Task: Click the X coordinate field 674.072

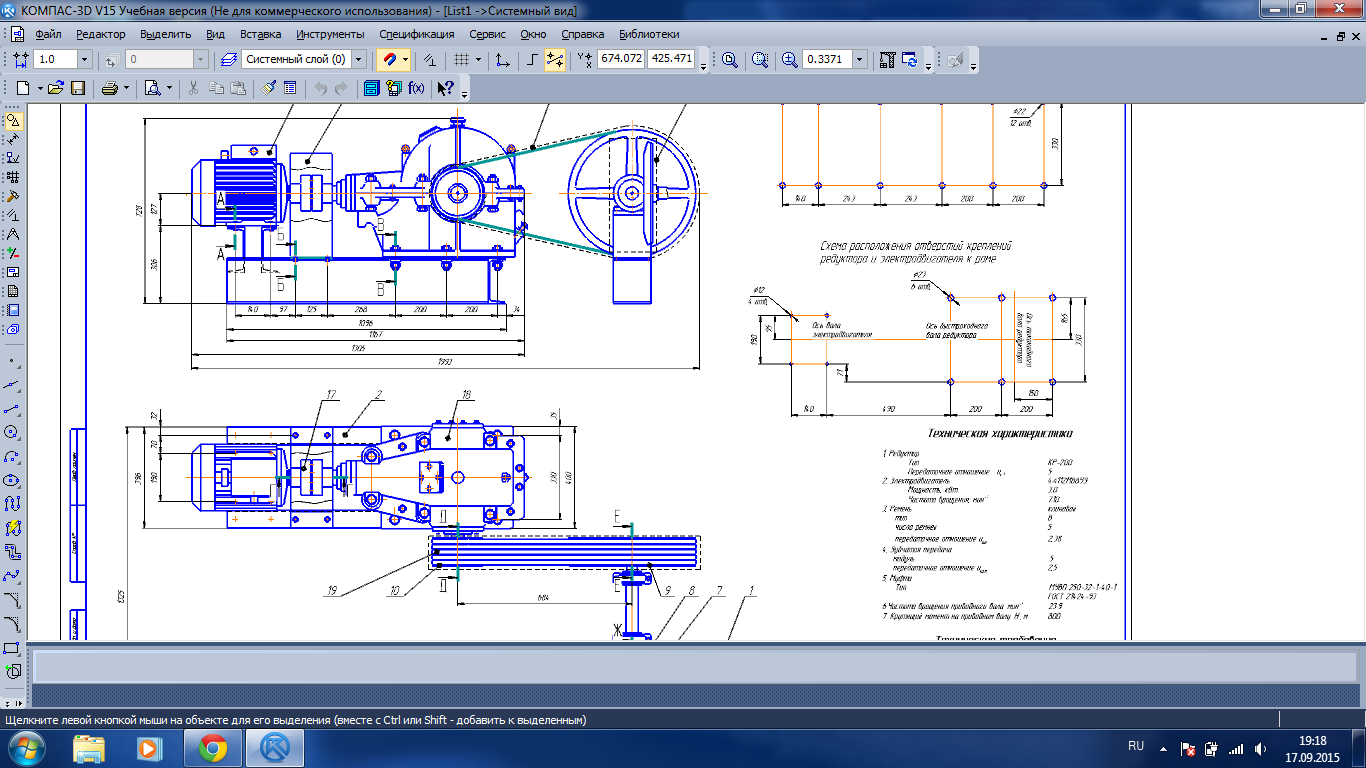Action: (621, 59)
